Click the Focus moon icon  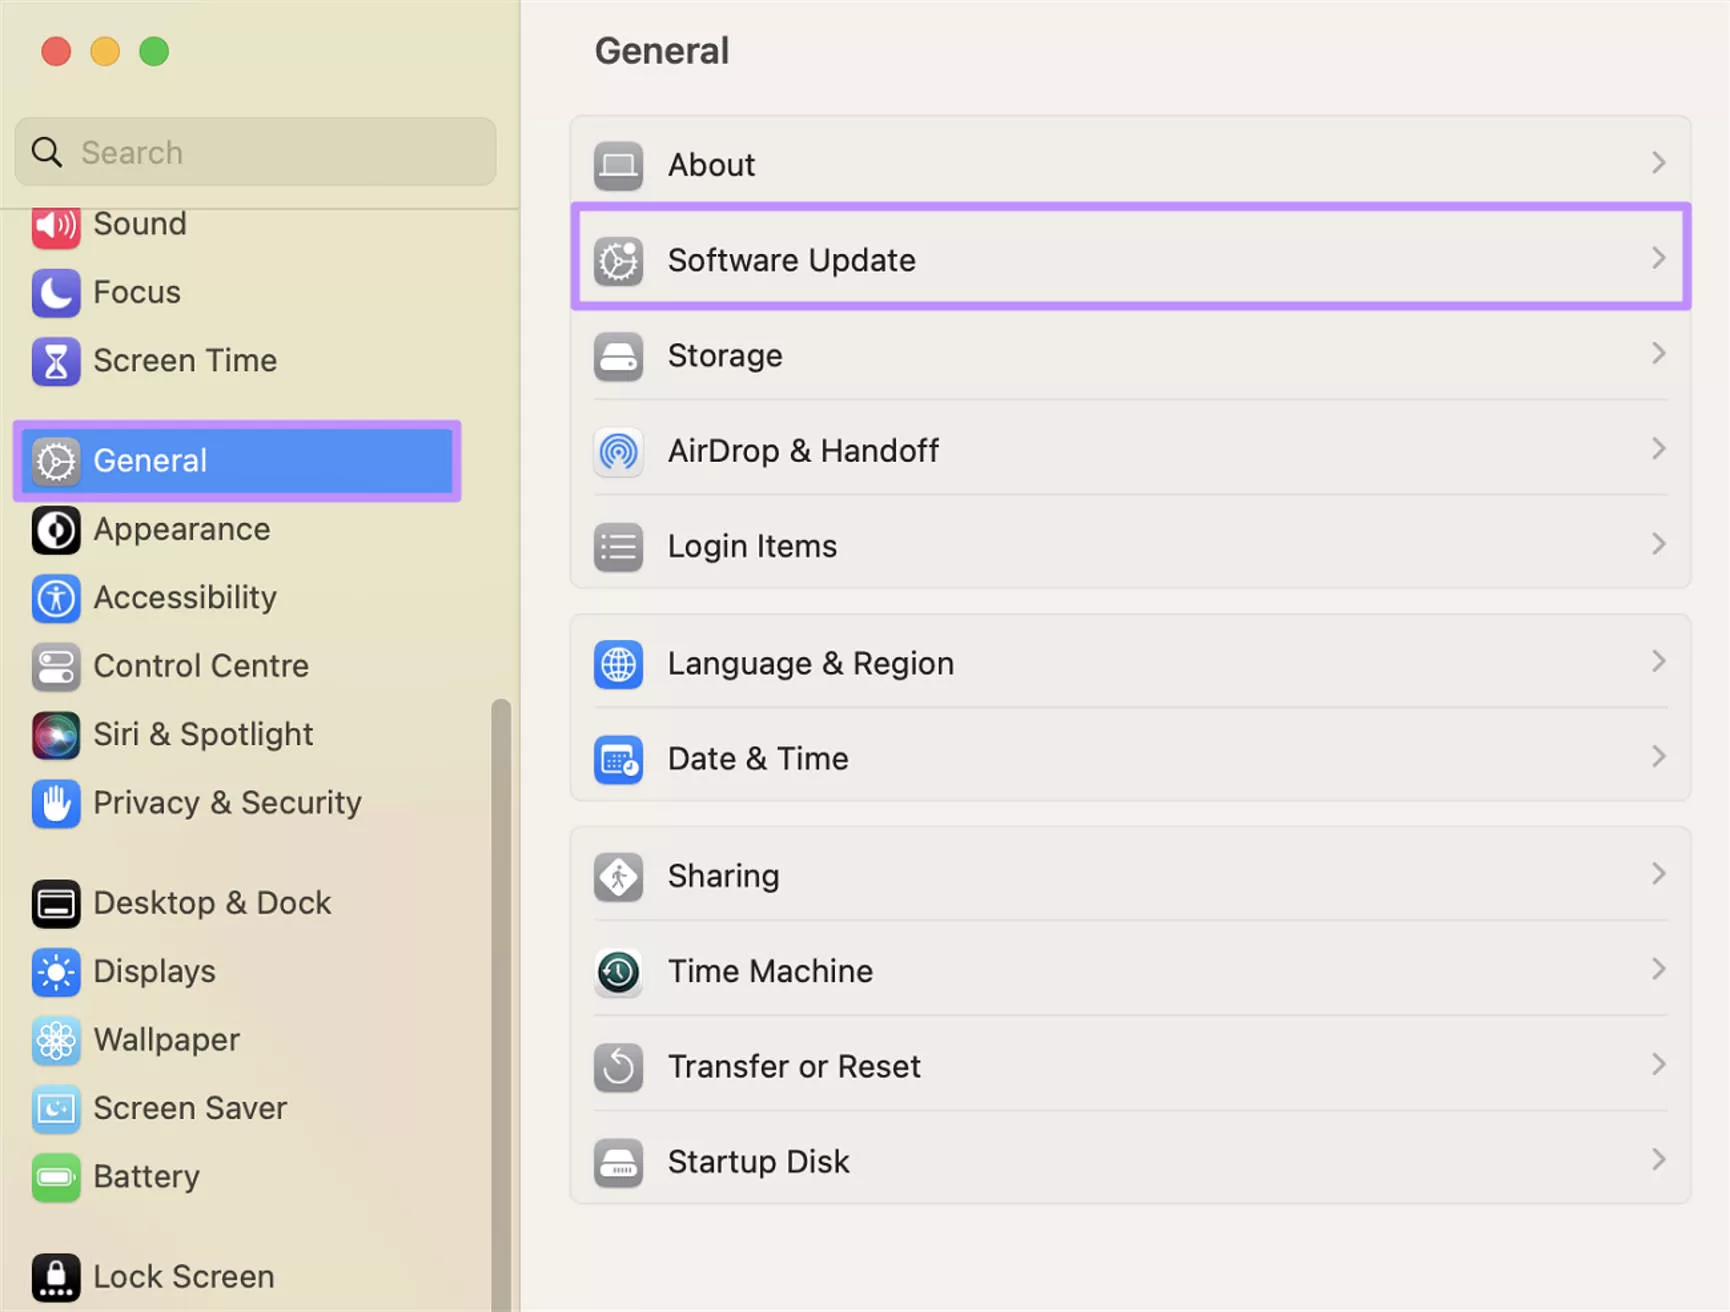coord(56,293)
